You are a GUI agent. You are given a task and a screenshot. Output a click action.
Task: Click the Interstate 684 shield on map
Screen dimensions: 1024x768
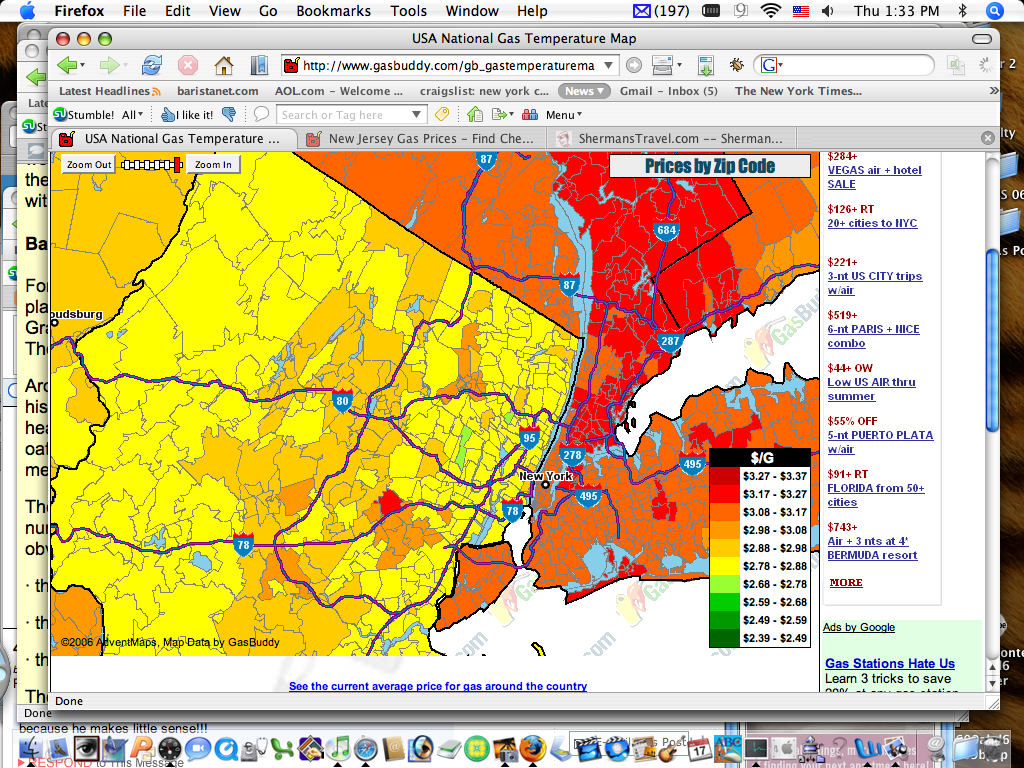coord(666,229)
